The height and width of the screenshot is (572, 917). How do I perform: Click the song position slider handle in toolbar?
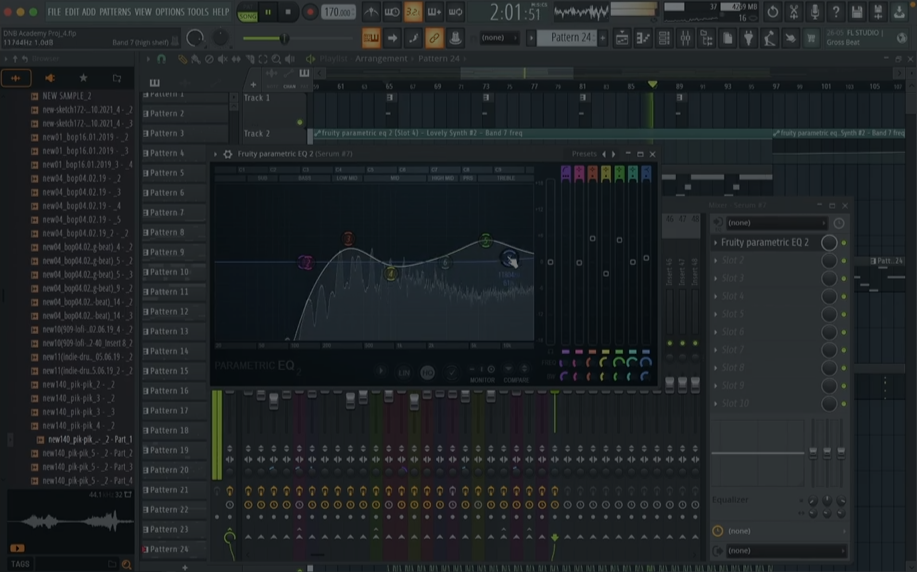(x=284, y=39)
